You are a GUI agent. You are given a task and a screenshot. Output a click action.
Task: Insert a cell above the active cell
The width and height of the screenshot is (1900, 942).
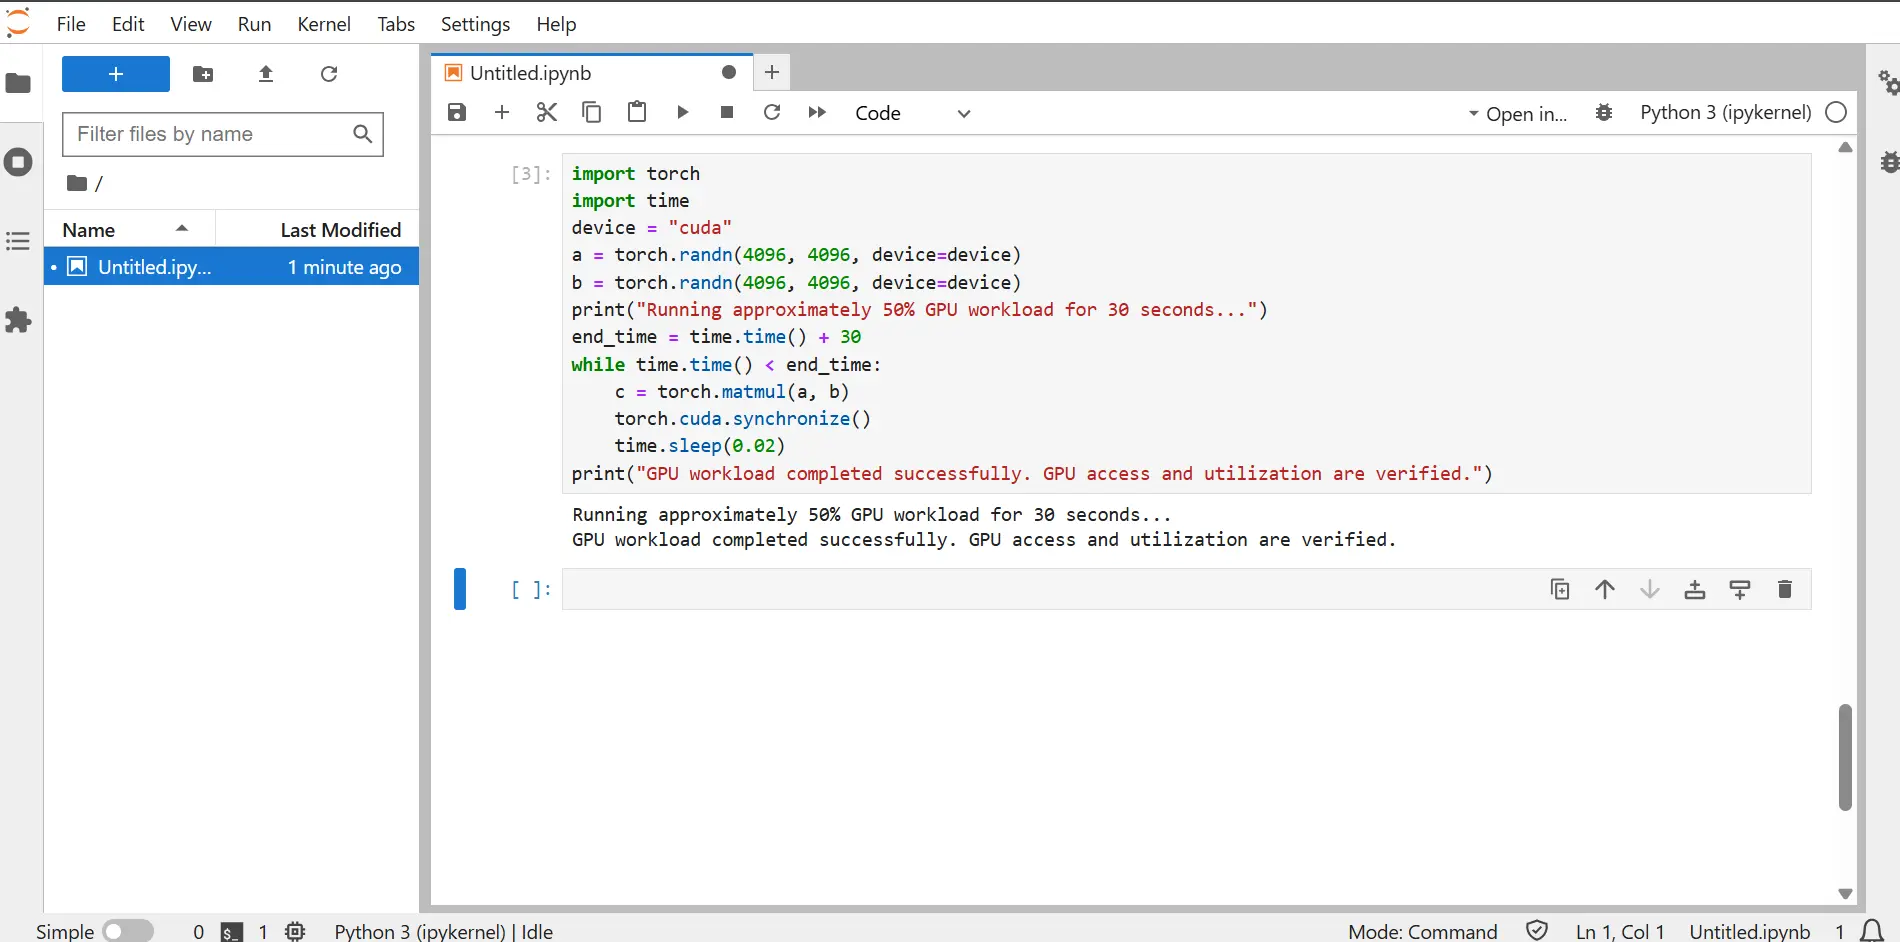1695,589
